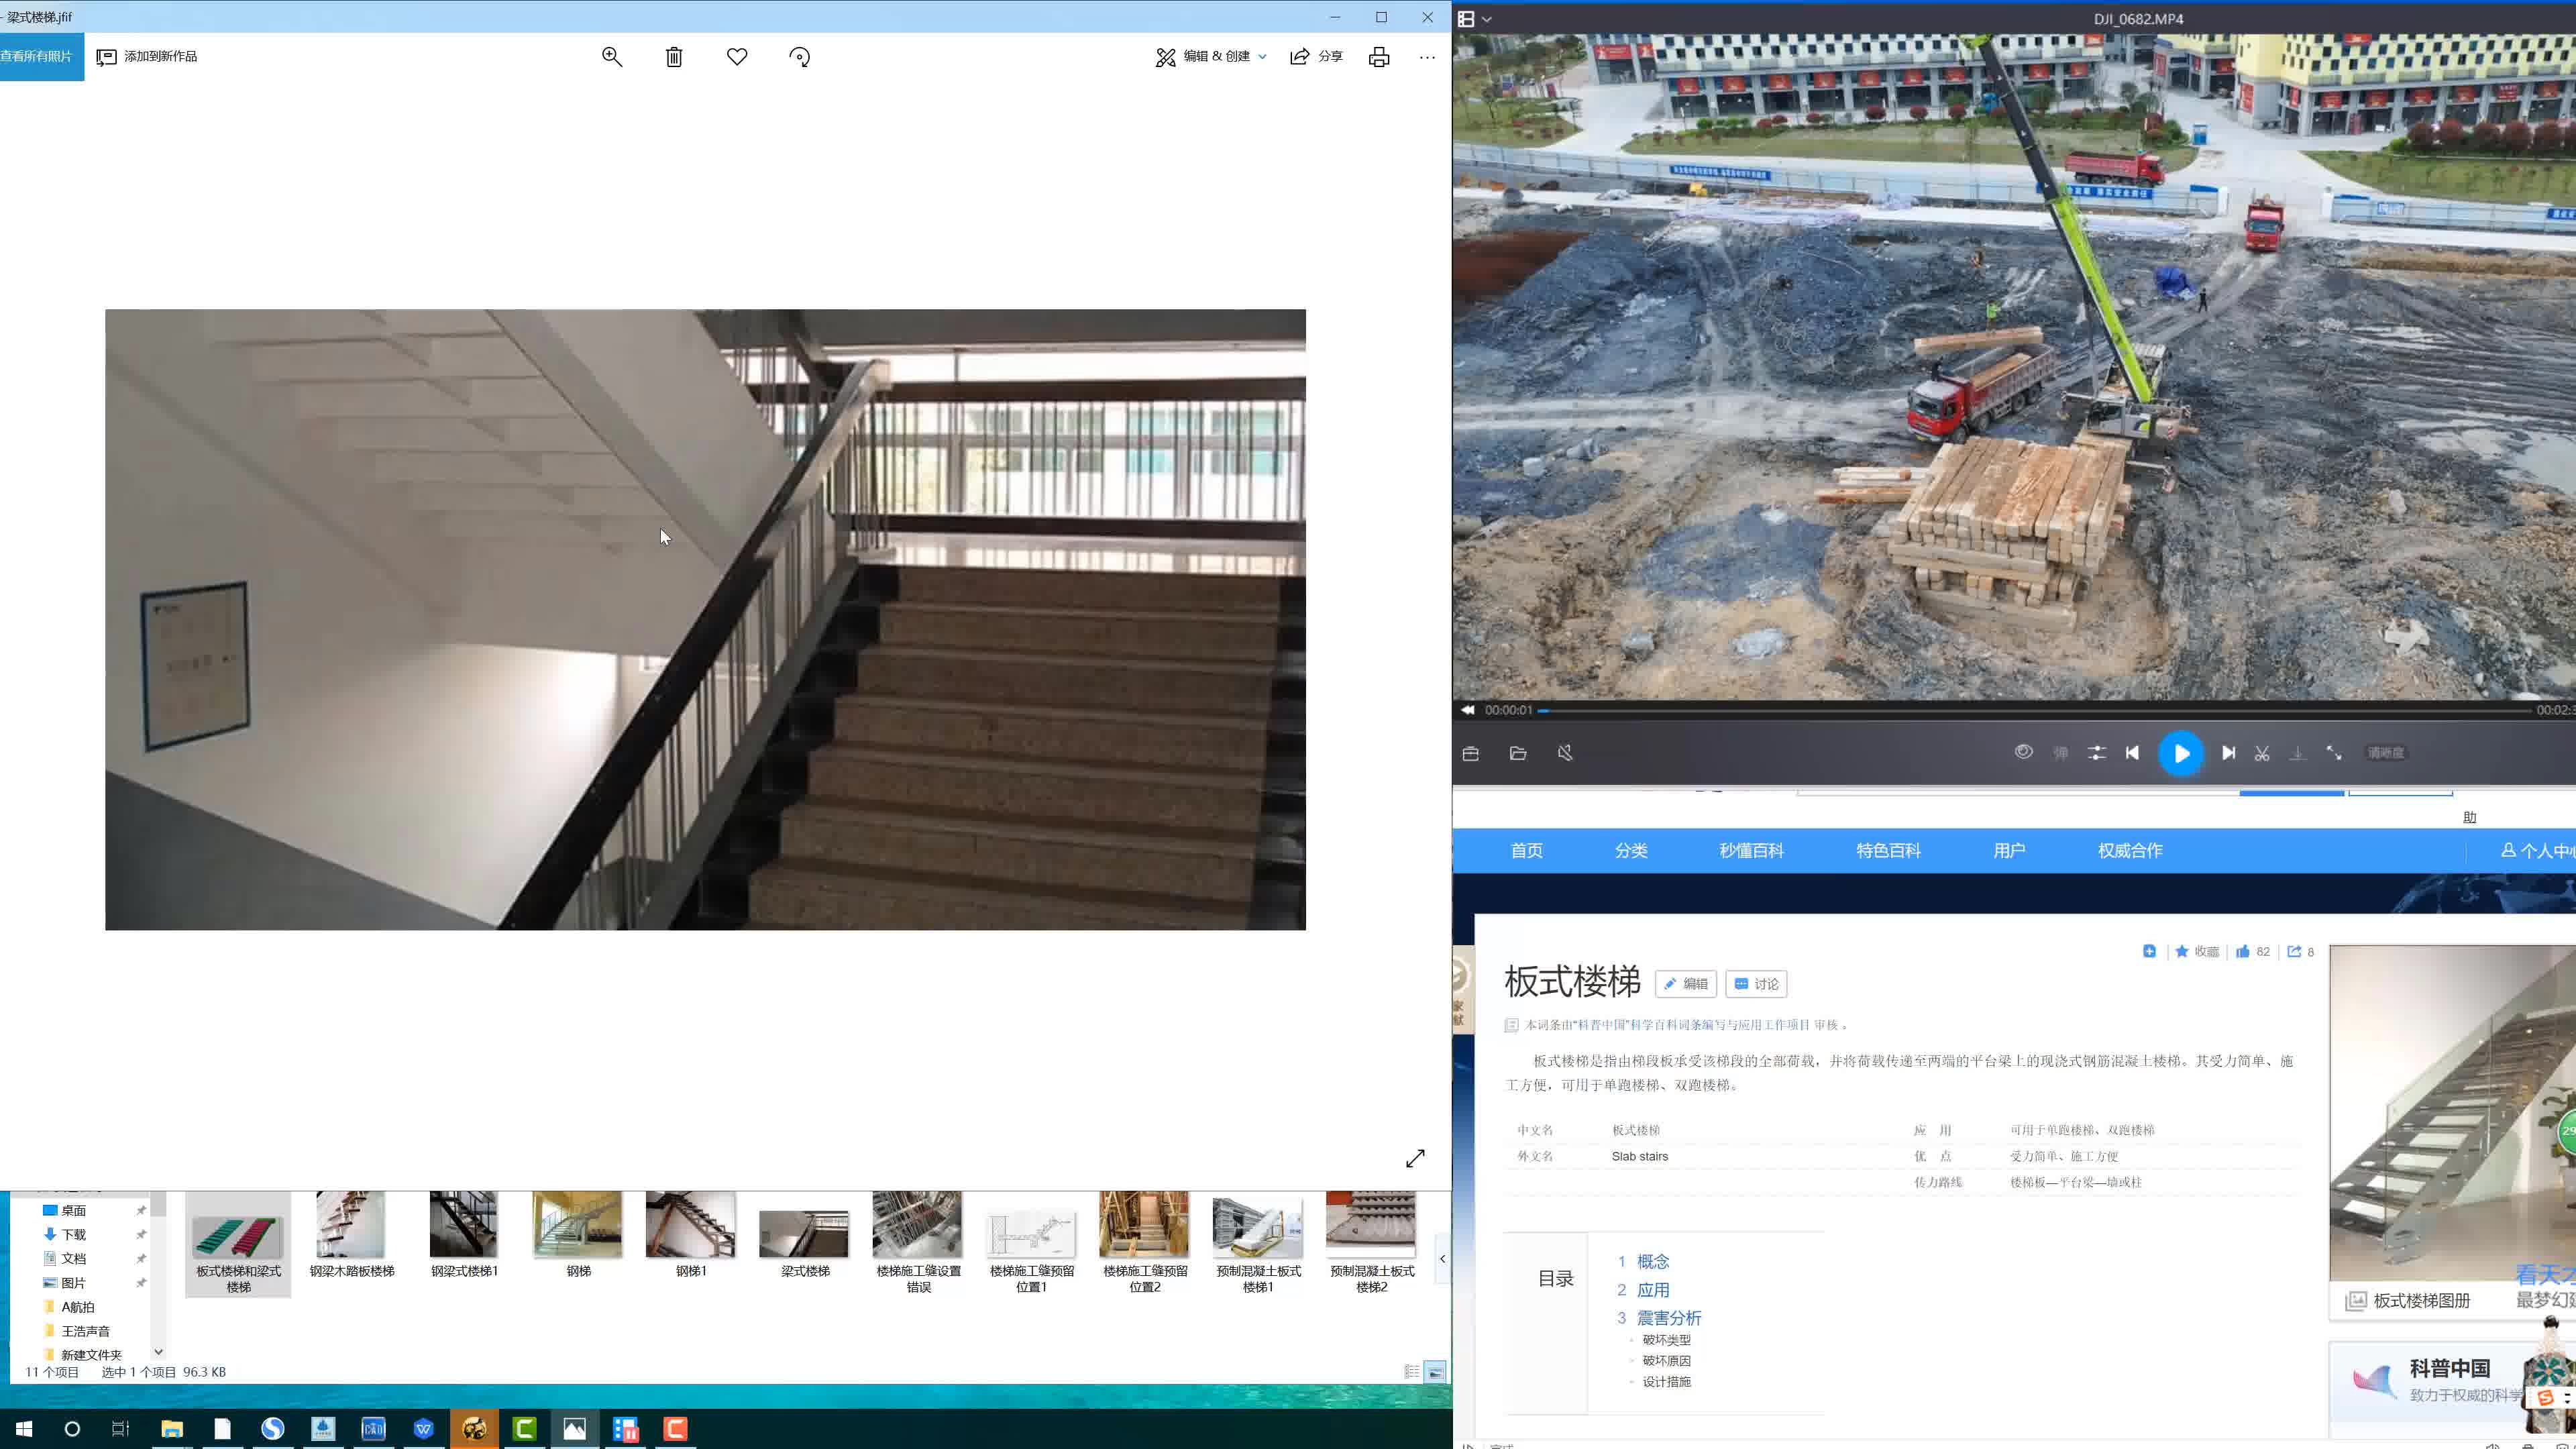
Task: Open 设计措施 subsection link
Action: (1666, 1382)
